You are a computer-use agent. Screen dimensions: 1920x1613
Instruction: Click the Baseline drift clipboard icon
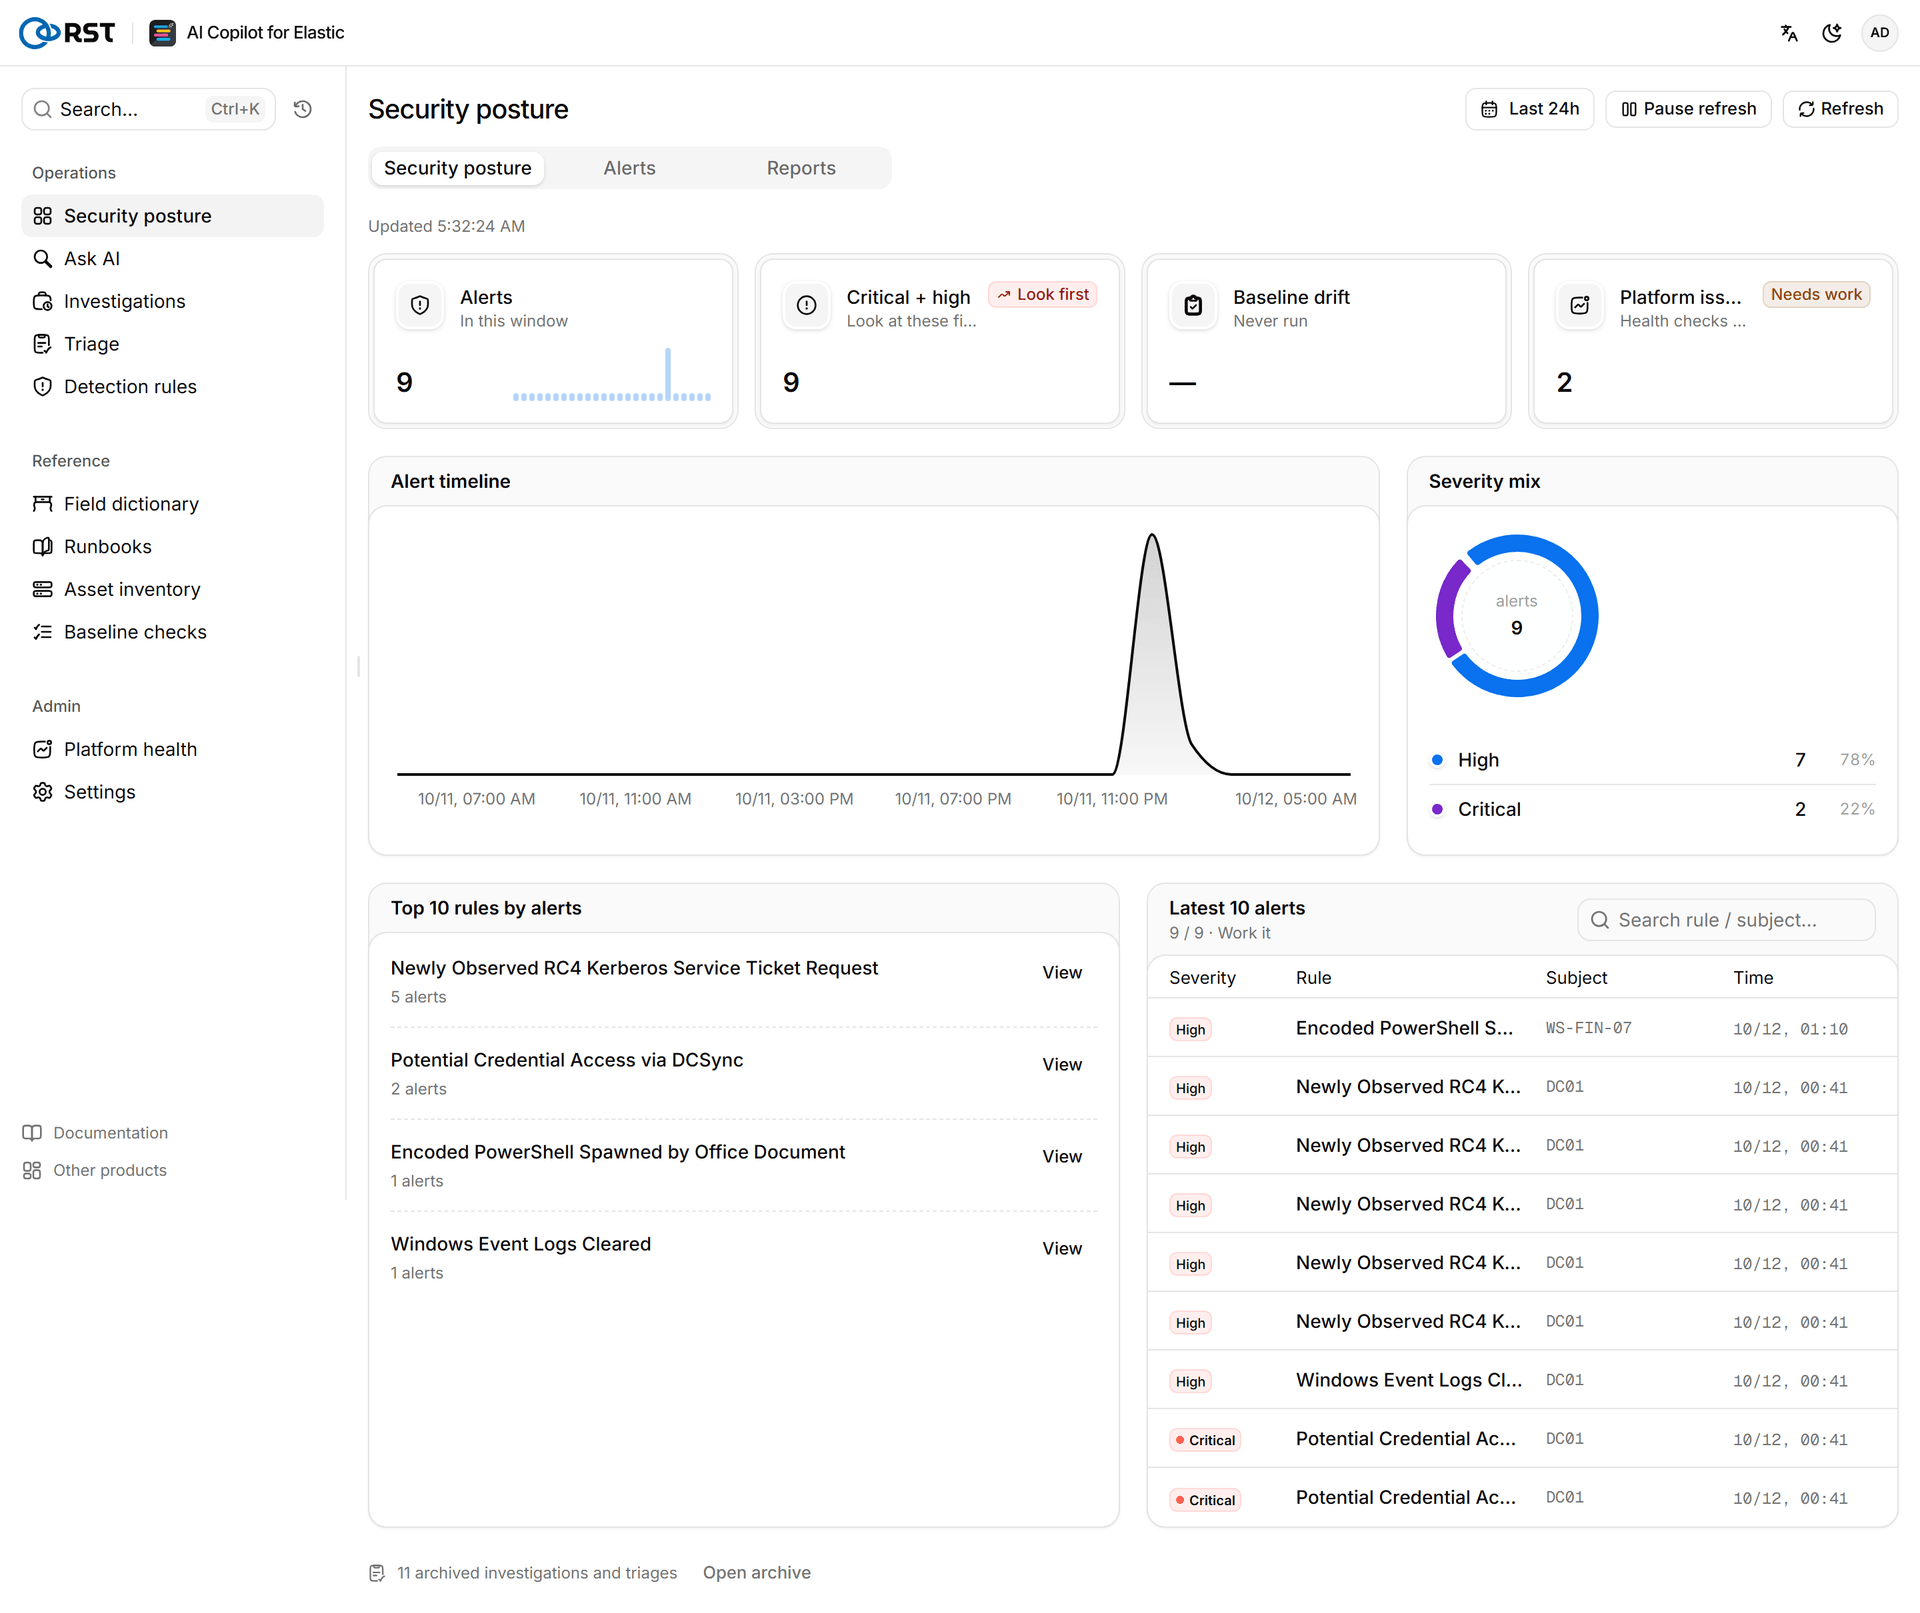tap(1193, 306)
